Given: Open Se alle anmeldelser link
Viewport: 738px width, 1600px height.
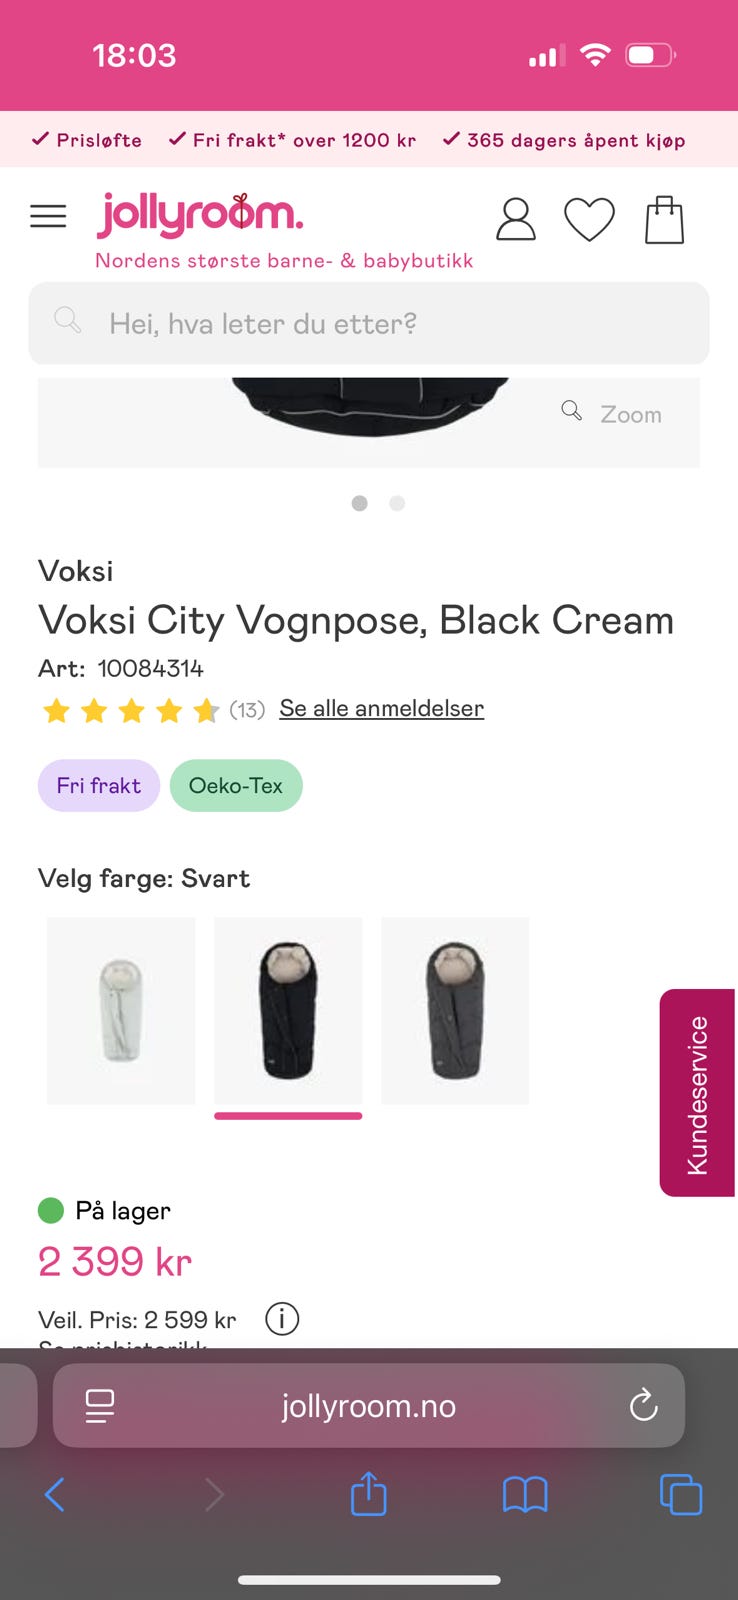Looking at the screenshot, I should pyautogui.click(x=381, y=708).
